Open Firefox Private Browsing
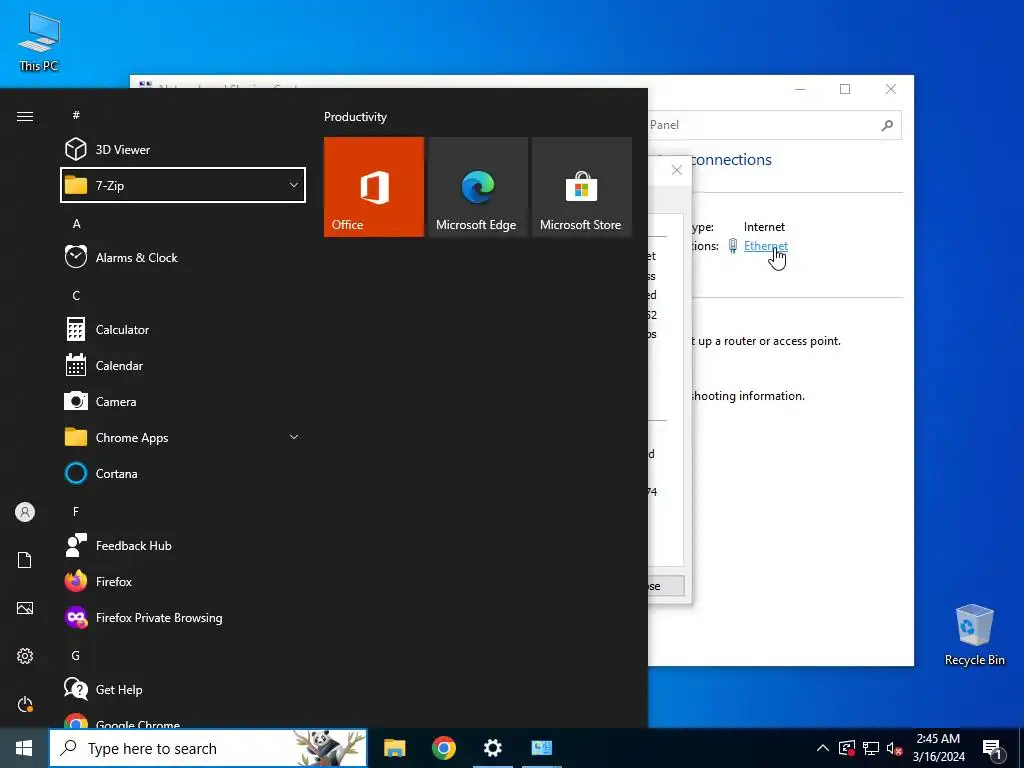 (x=183, y=617)
